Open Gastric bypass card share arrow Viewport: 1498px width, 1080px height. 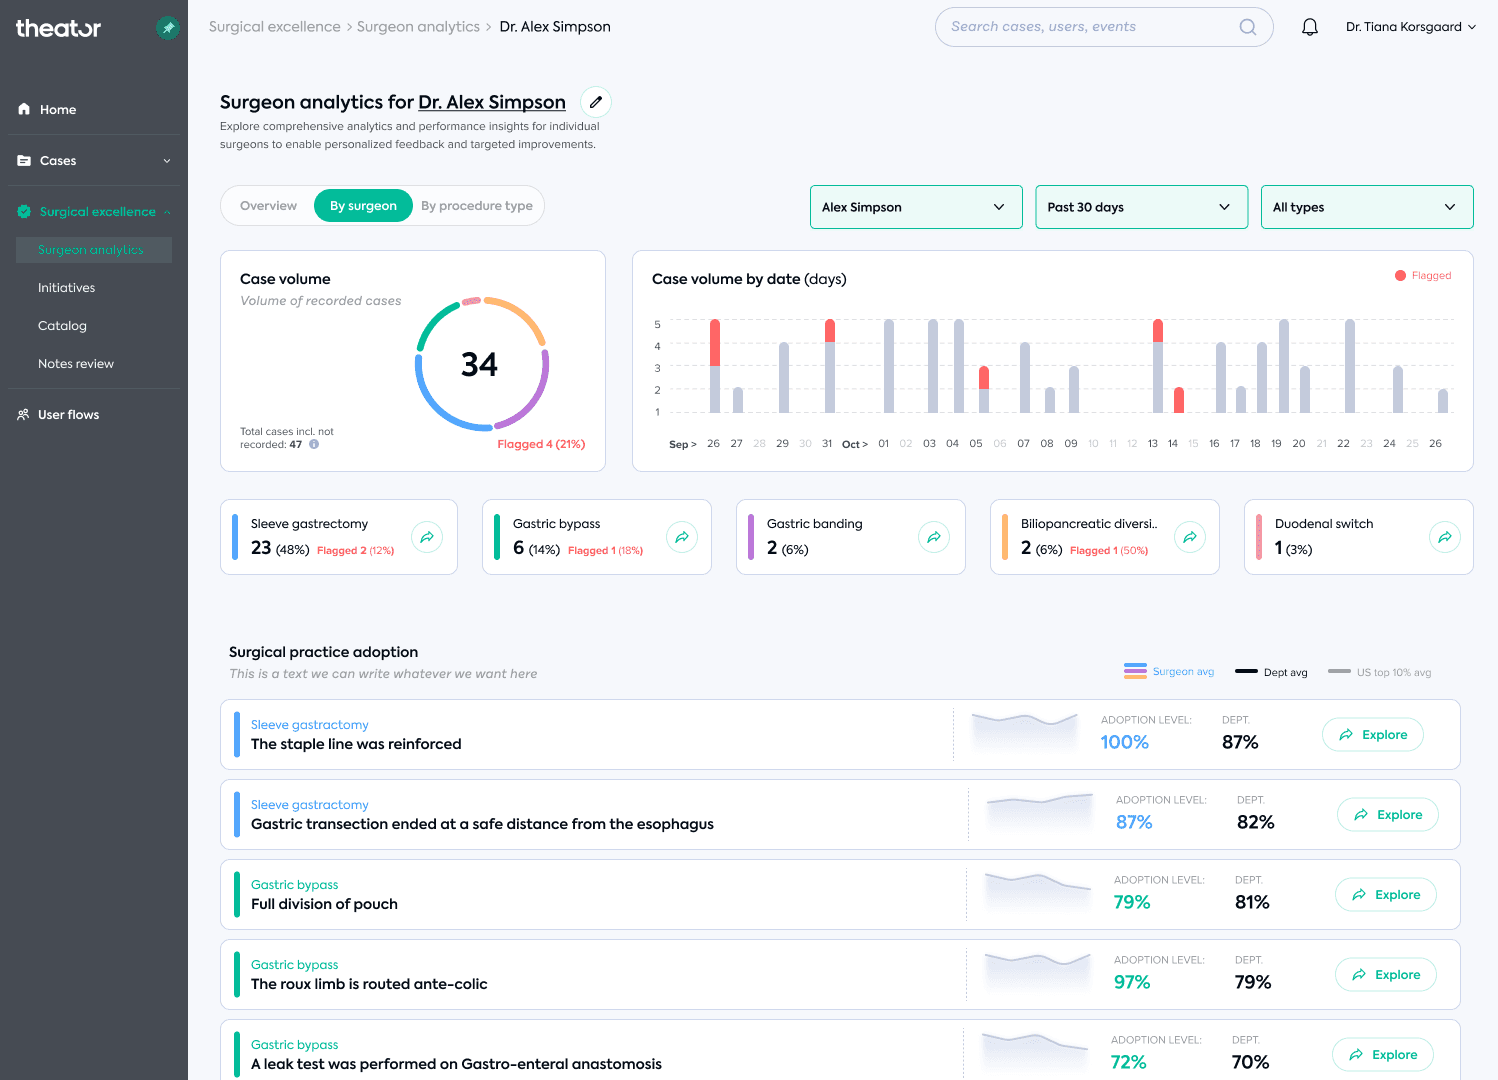coord(682,537)
